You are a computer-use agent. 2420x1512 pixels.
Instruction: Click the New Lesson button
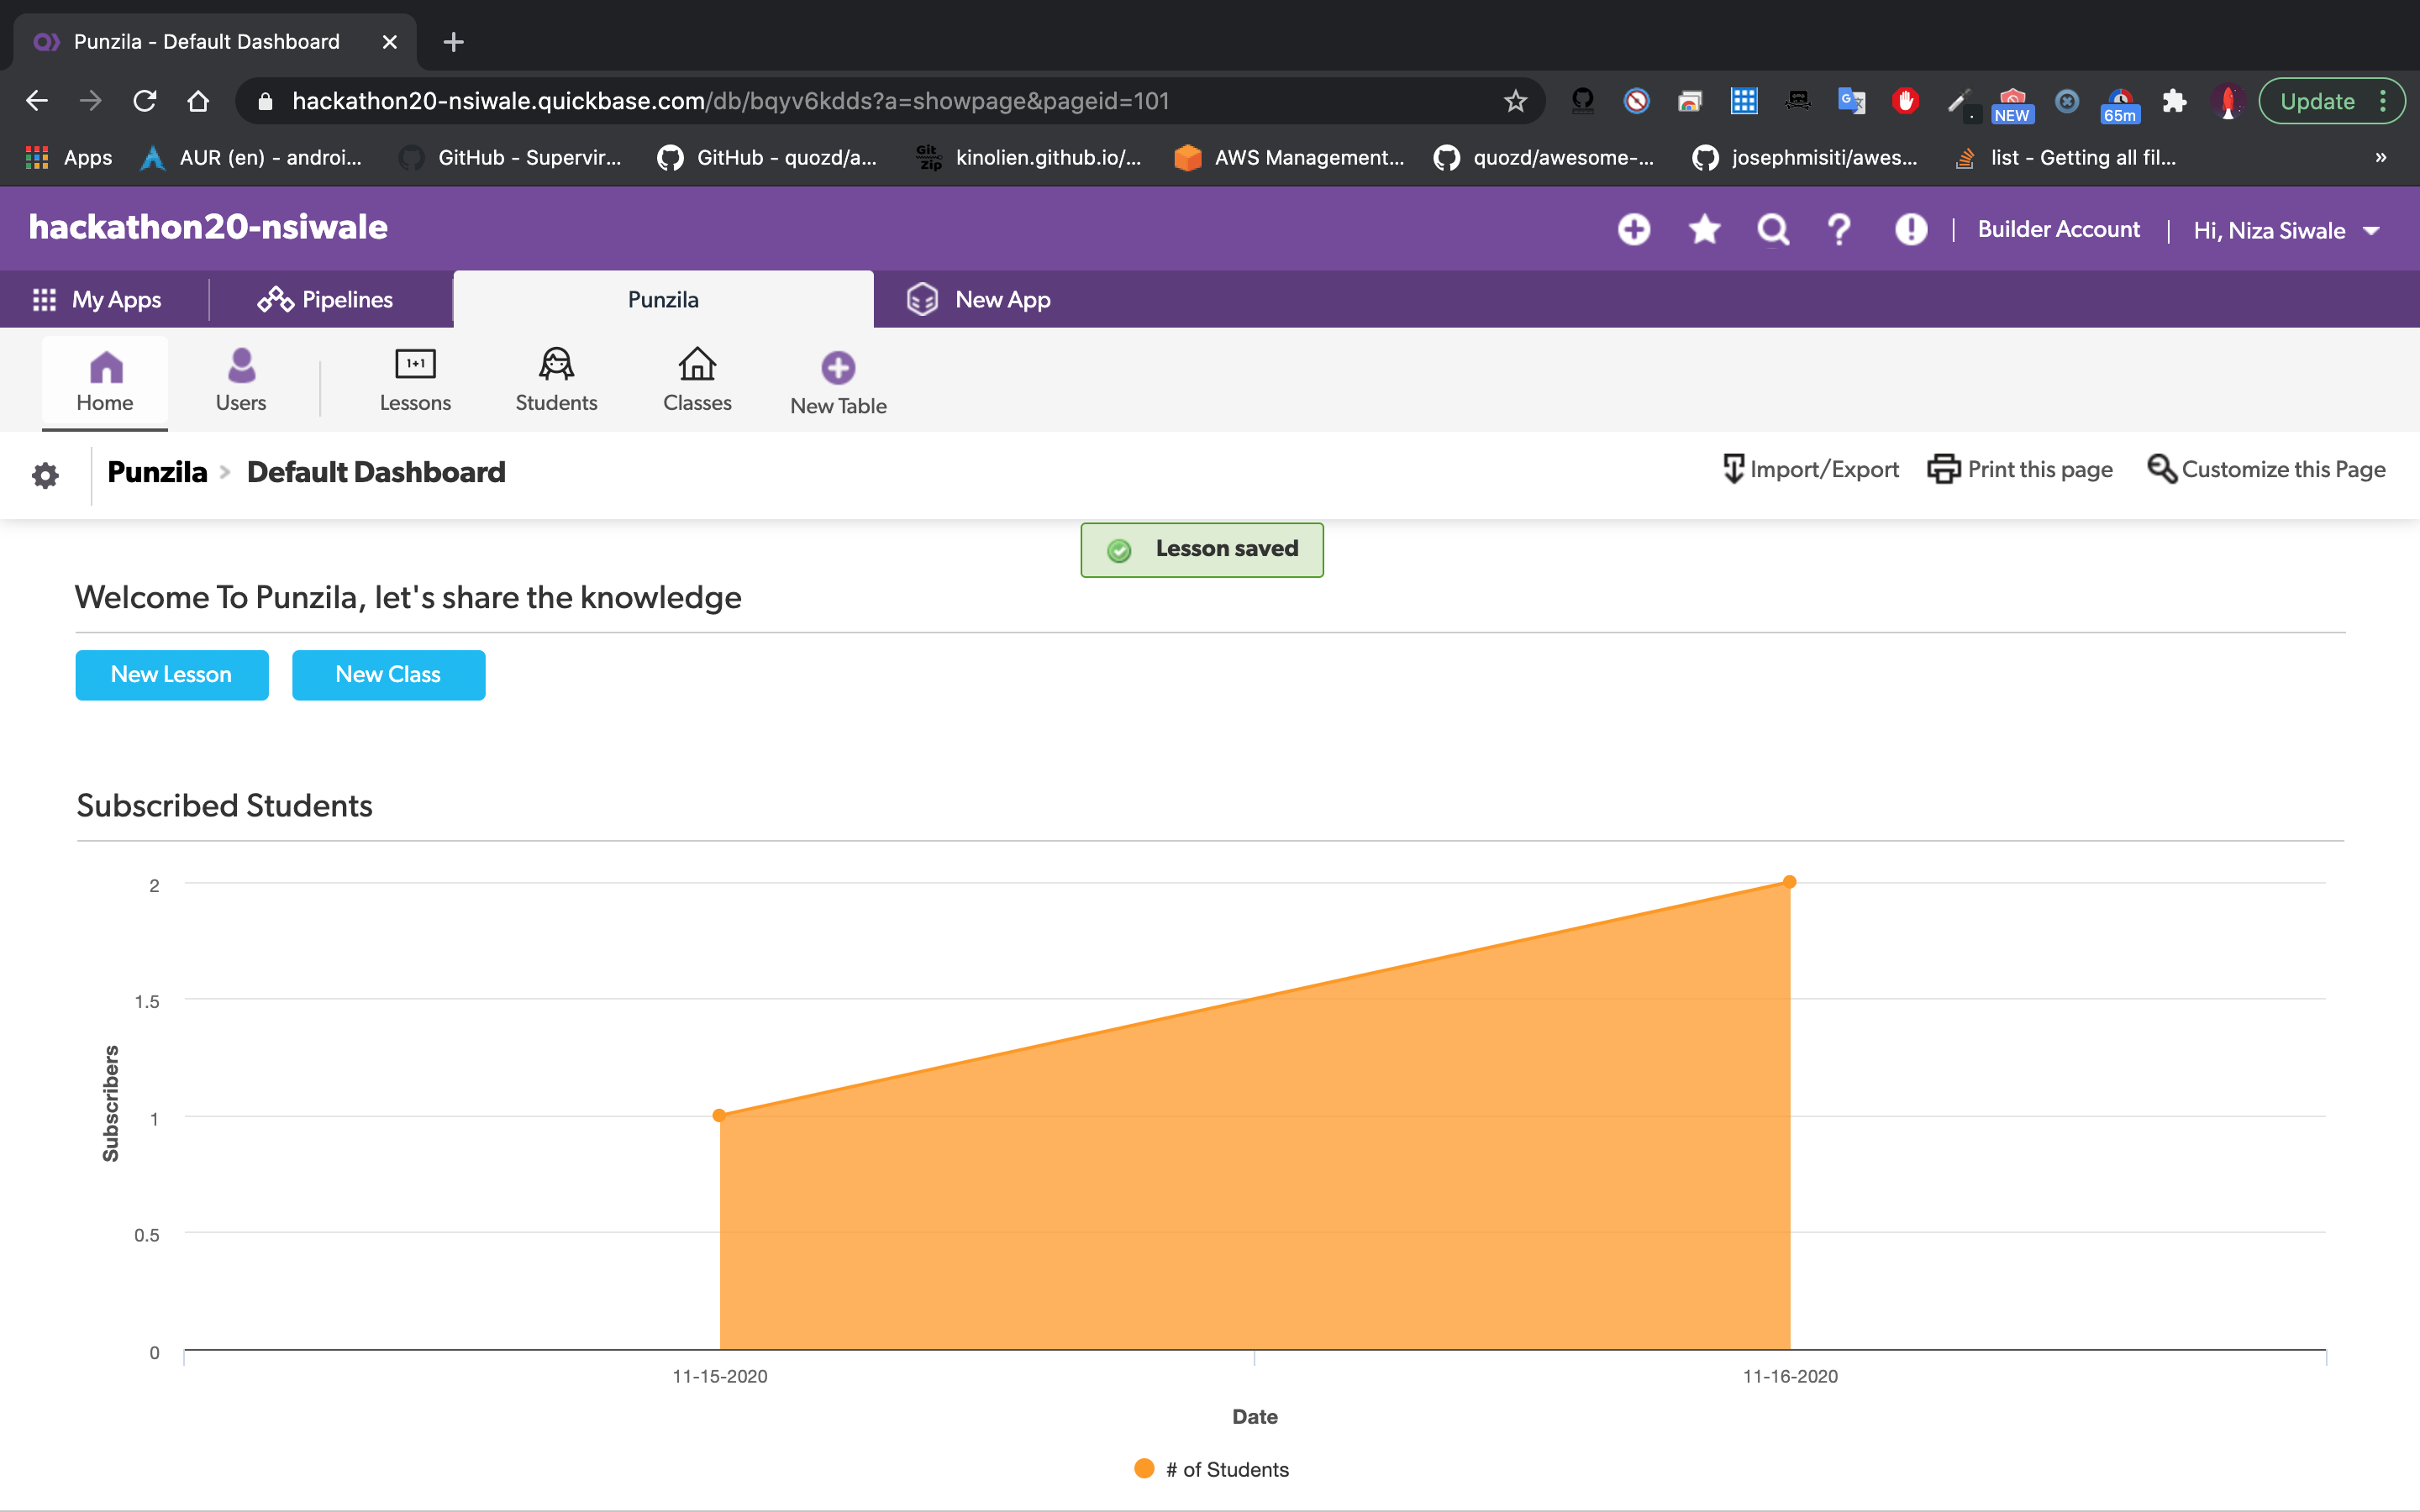point(171,675)
